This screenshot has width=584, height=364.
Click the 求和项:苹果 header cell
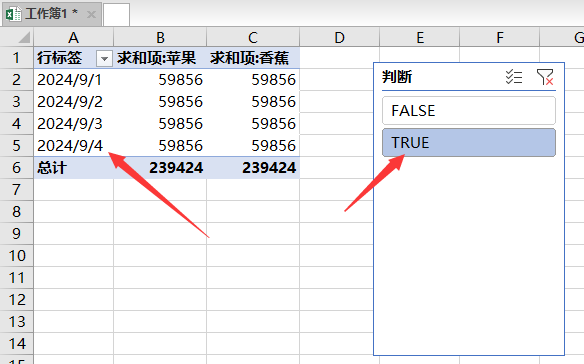pos(160,58)
